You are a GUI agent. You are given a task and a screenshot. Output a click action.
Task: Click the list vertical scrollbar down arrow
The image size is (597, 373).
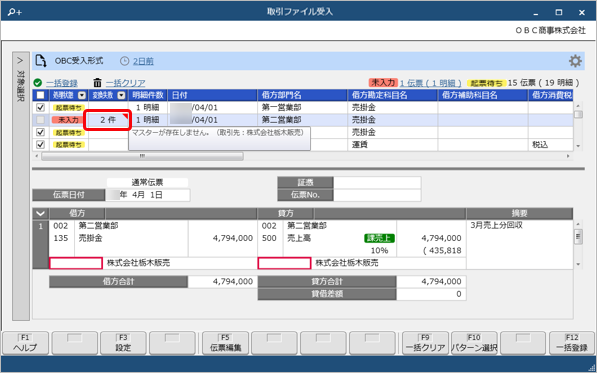pos(578,146)
